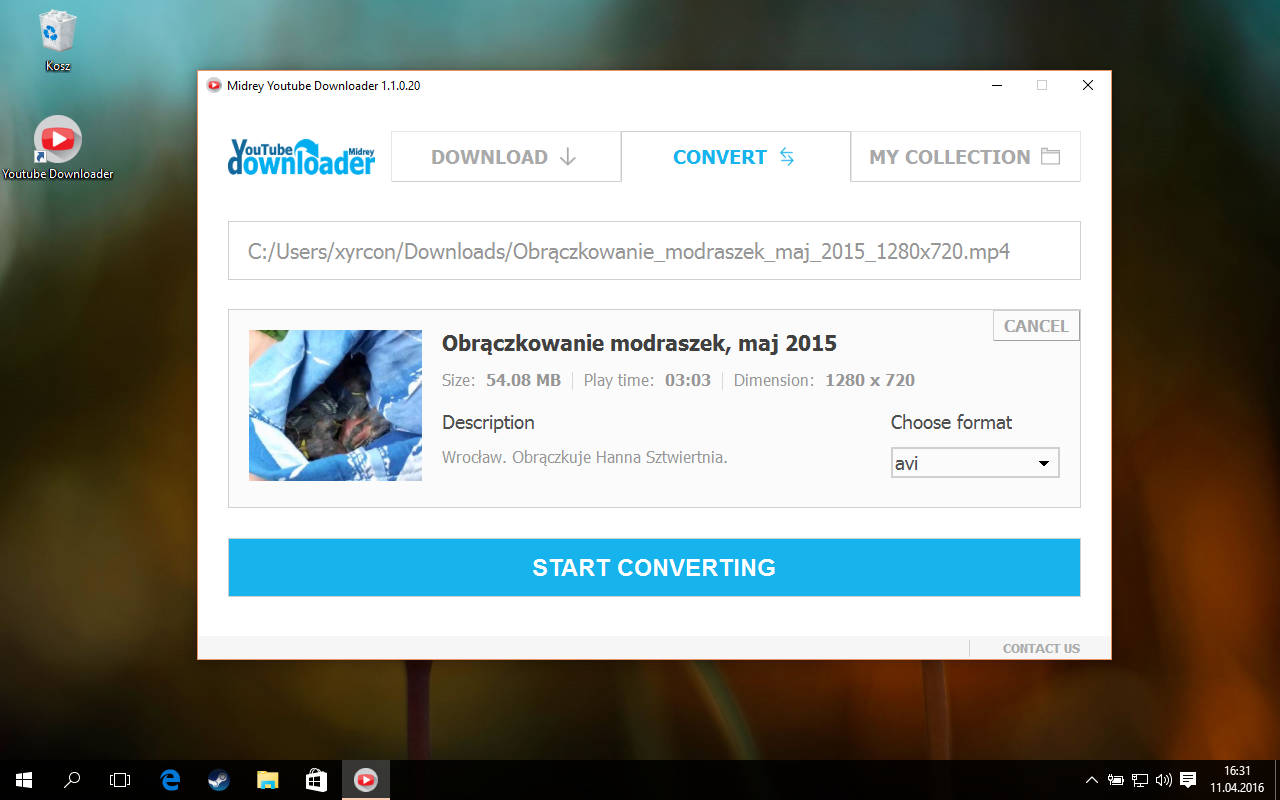Check battery status in system tray
This screenshot has width=1280, height=800.
[x=1115, y=780]
